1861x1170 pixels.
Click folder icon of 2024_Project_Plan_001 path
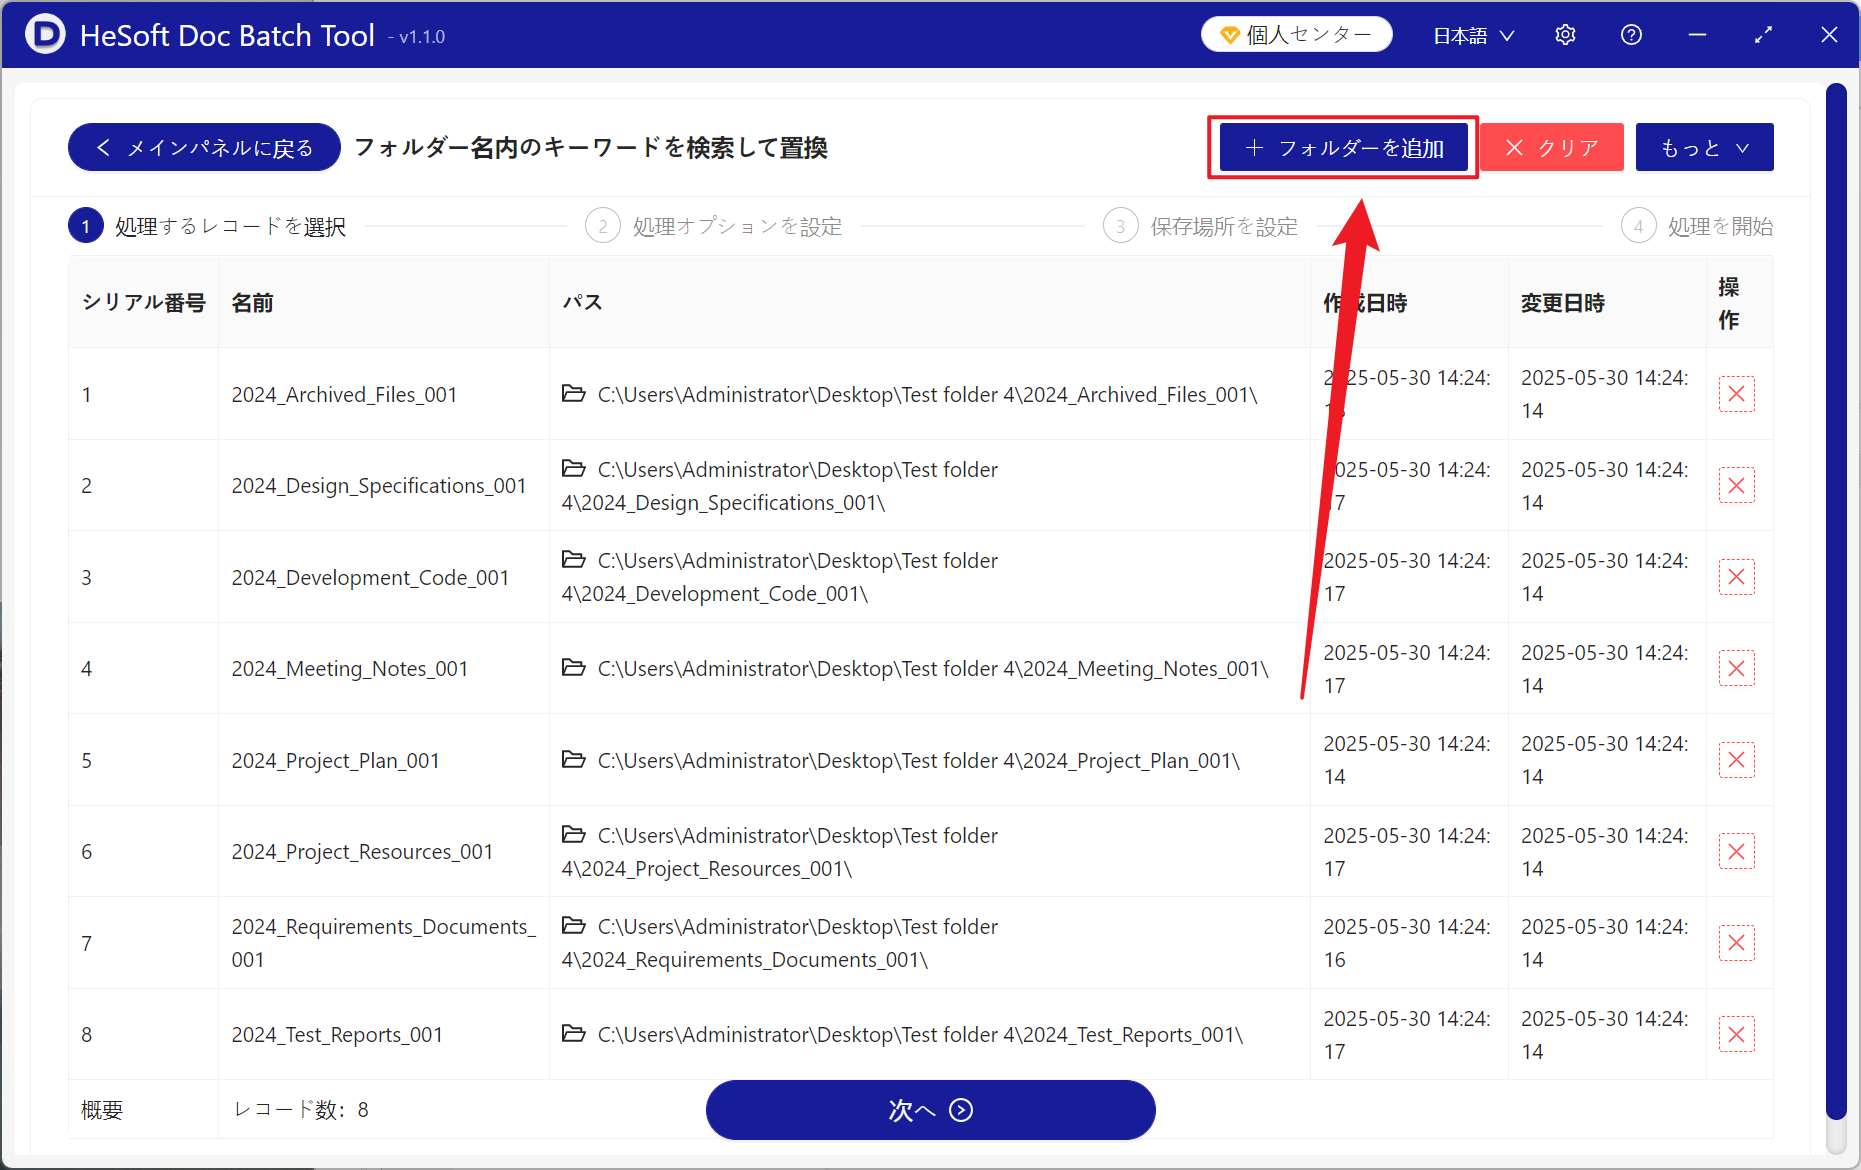(574, 760)
